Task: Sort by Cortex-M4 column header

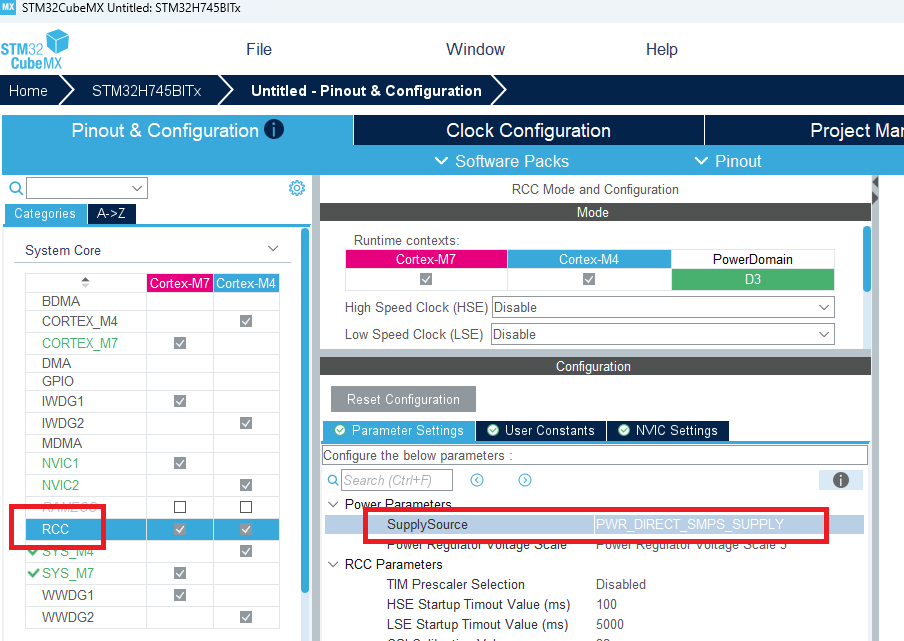Action: click(x=246, y=283)
